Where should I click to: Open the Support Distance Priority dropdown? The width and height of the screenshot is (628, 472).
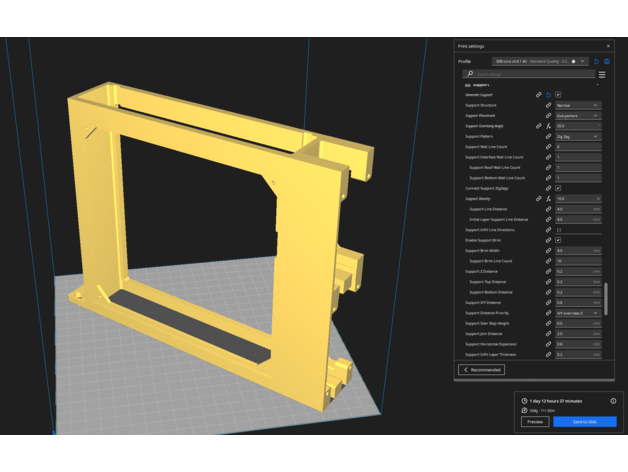(578, 312)
